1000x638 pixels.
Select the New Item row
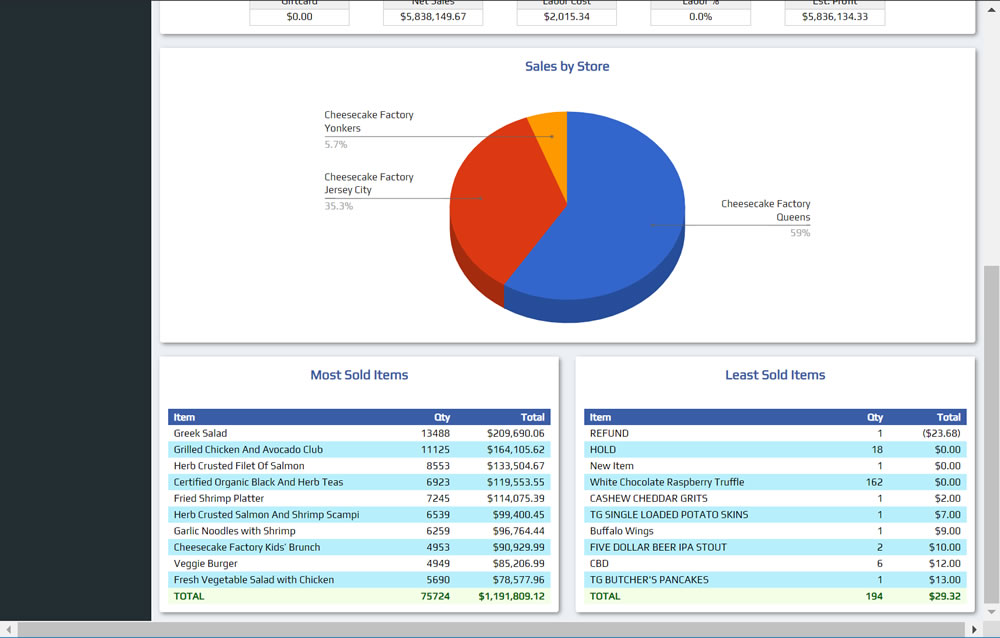point(775,466)
